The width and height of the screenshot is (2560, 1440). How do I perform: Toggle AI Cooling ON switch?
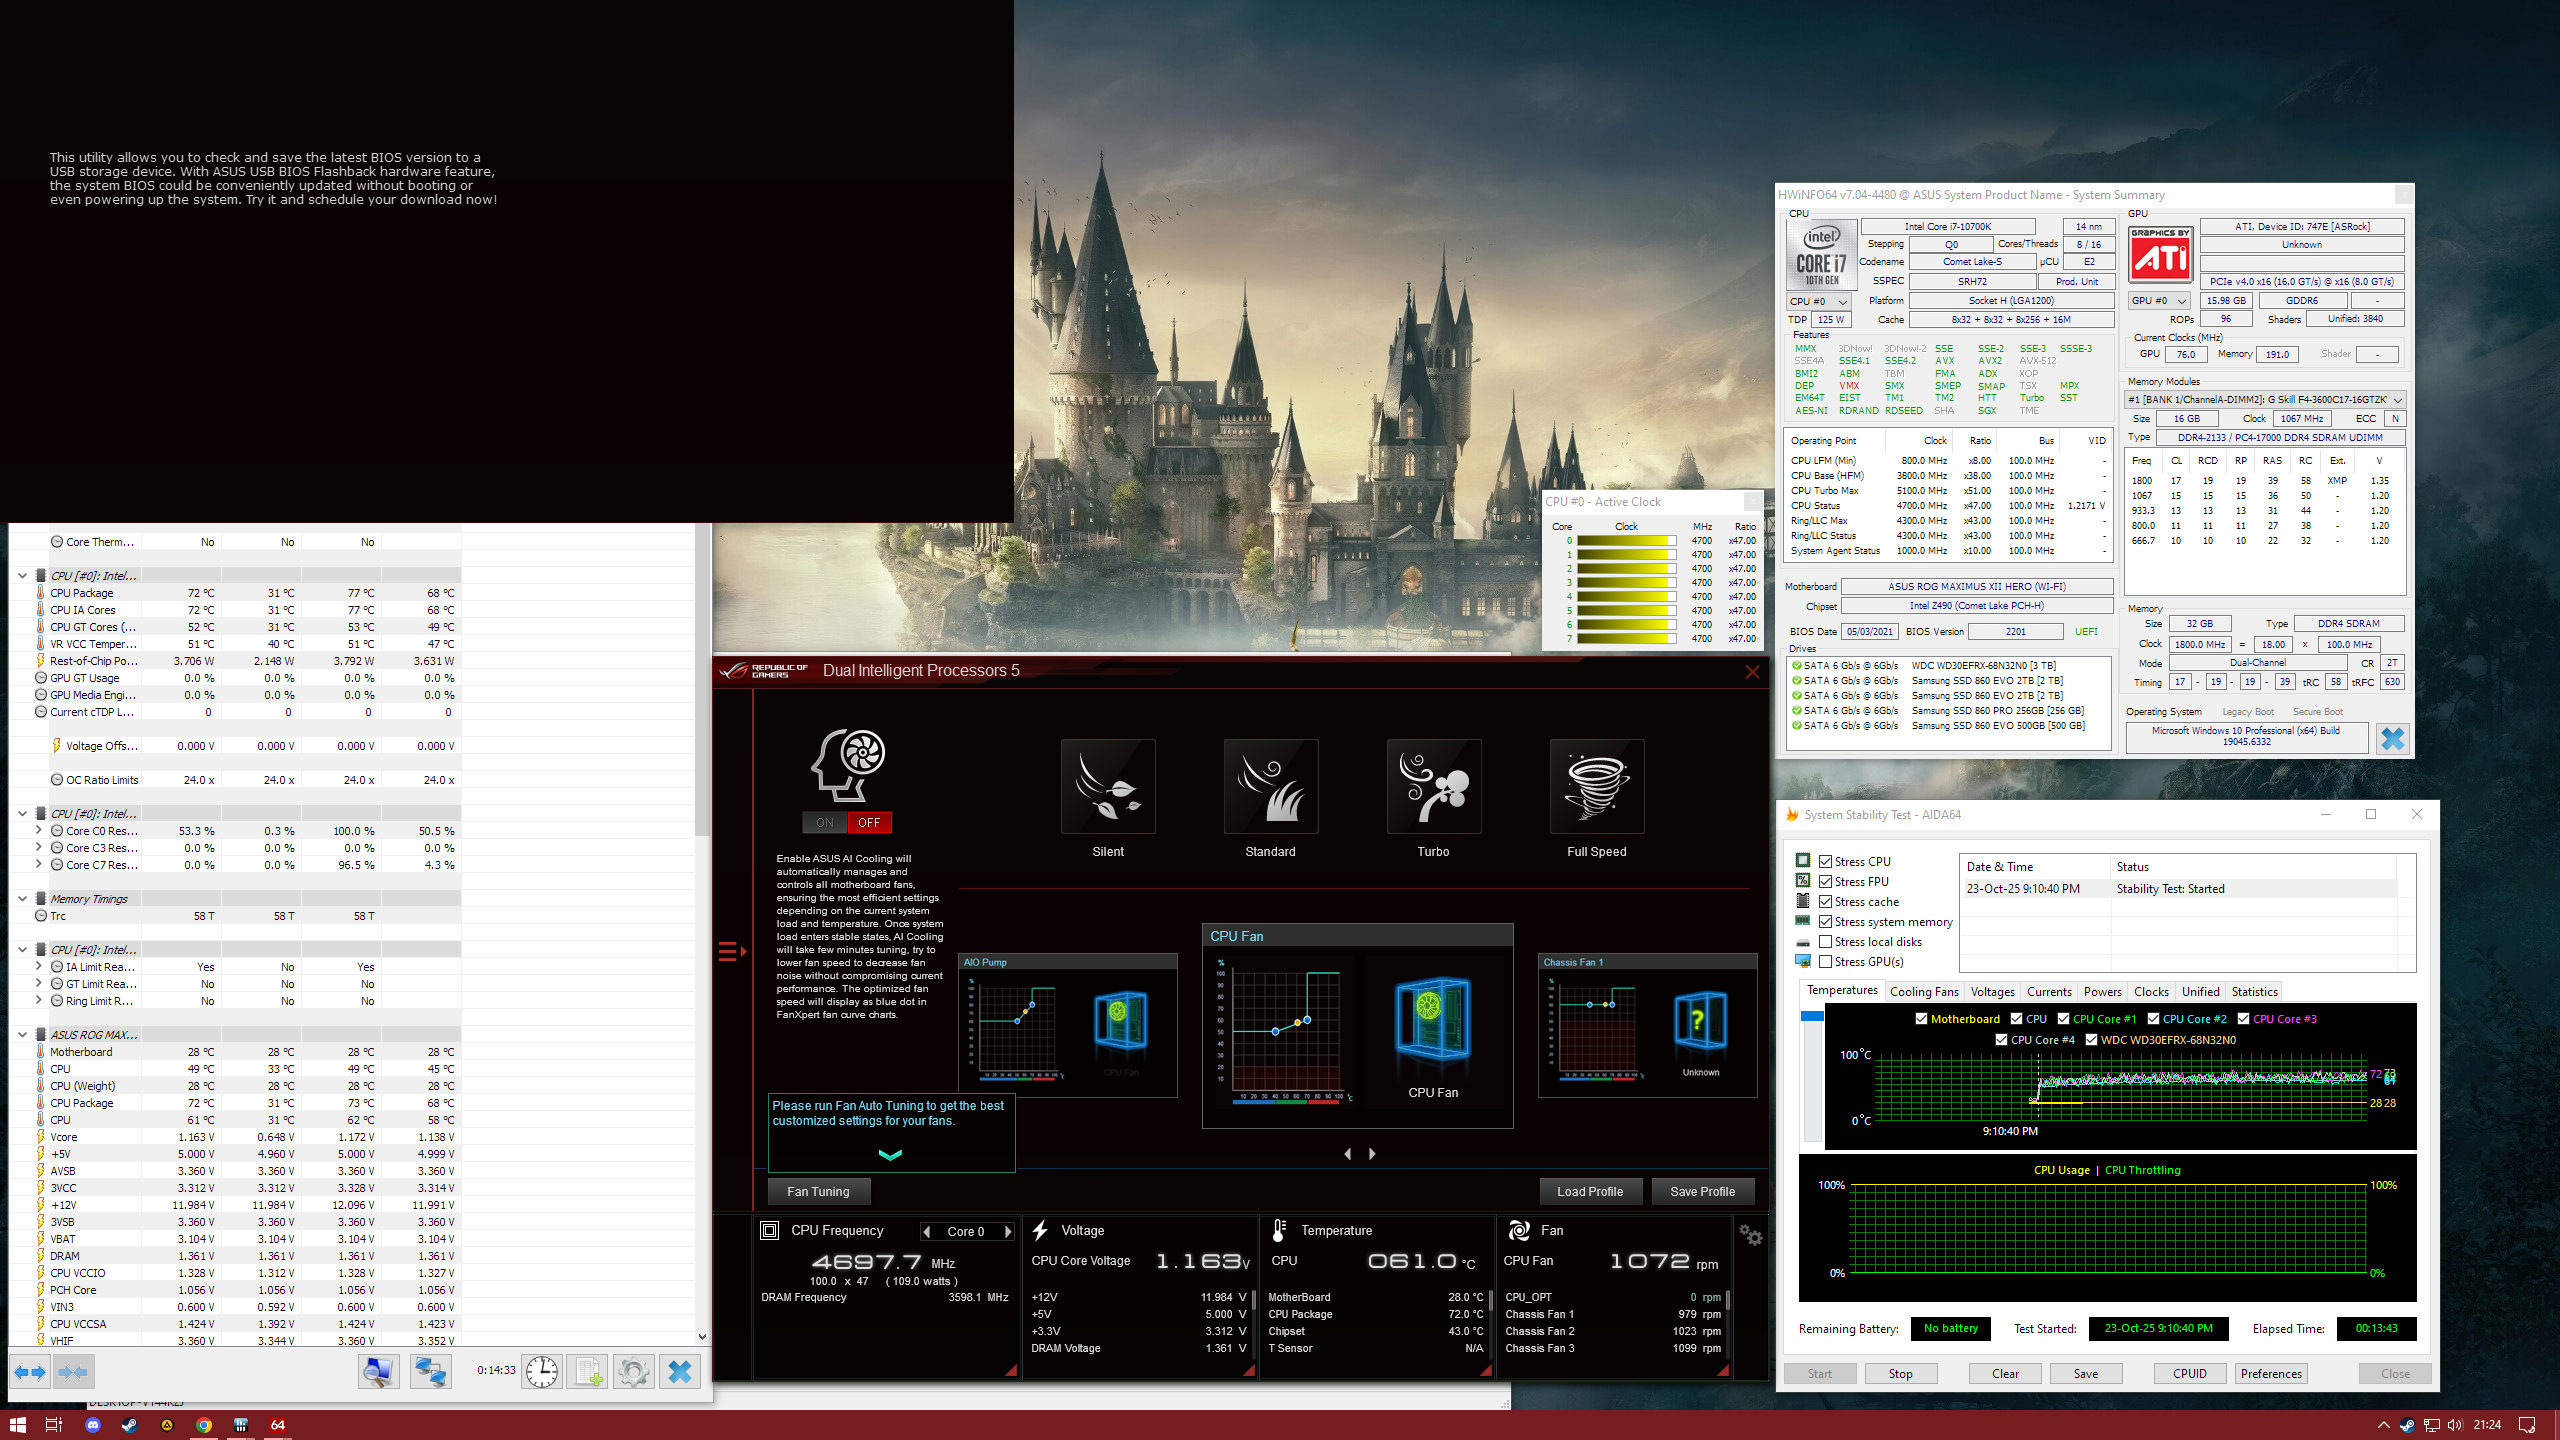(824, 822)
